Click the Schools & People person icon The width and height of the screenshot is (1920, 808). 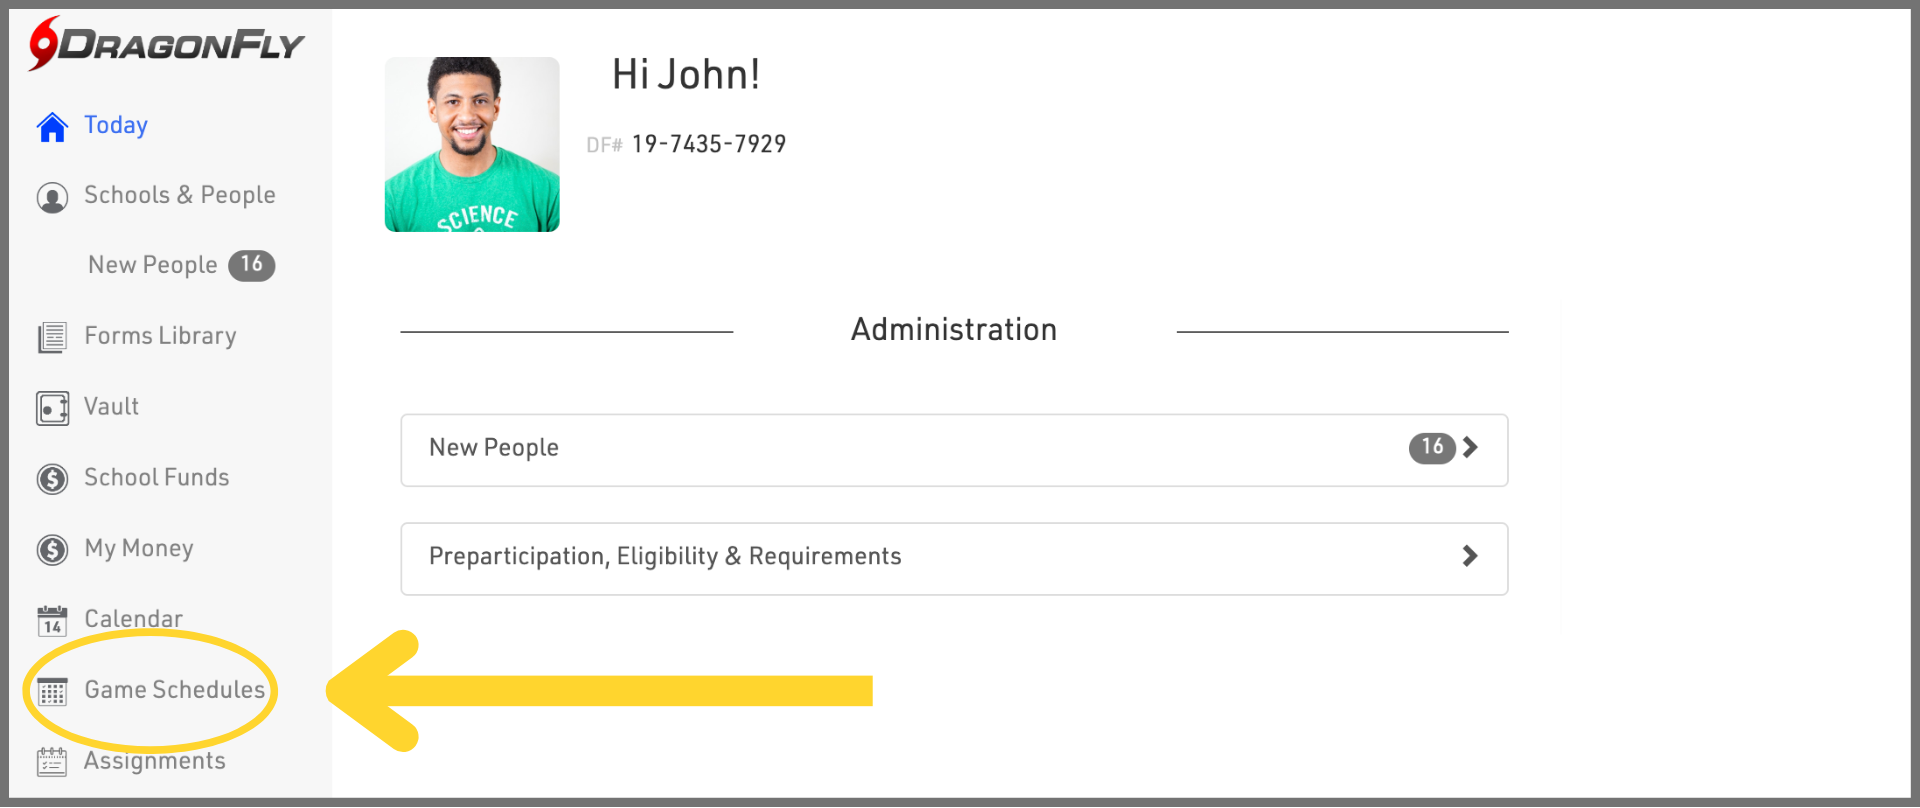52,197
